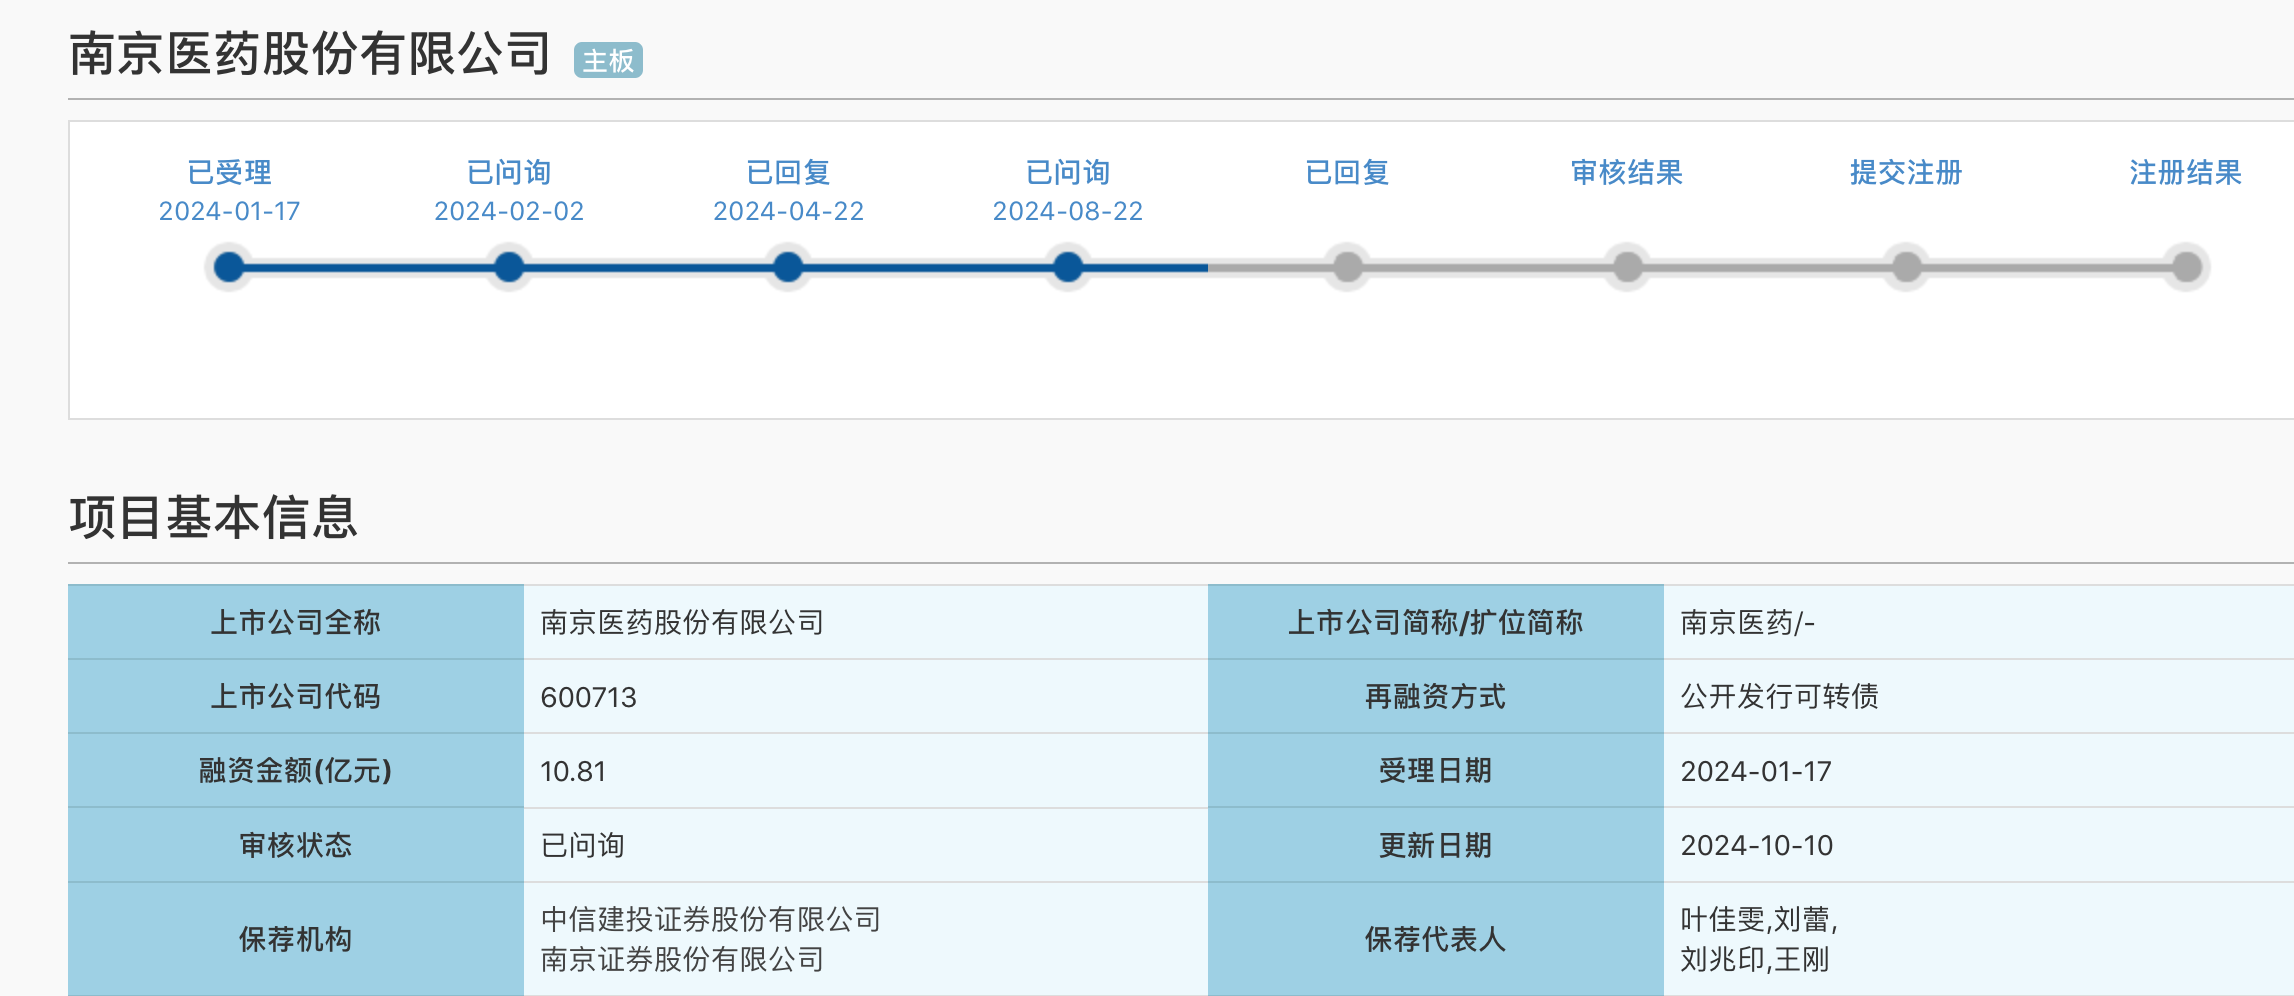Click the timeline dot dated 2024-08-22
2294x996 pixels.
coord(1068,267)
